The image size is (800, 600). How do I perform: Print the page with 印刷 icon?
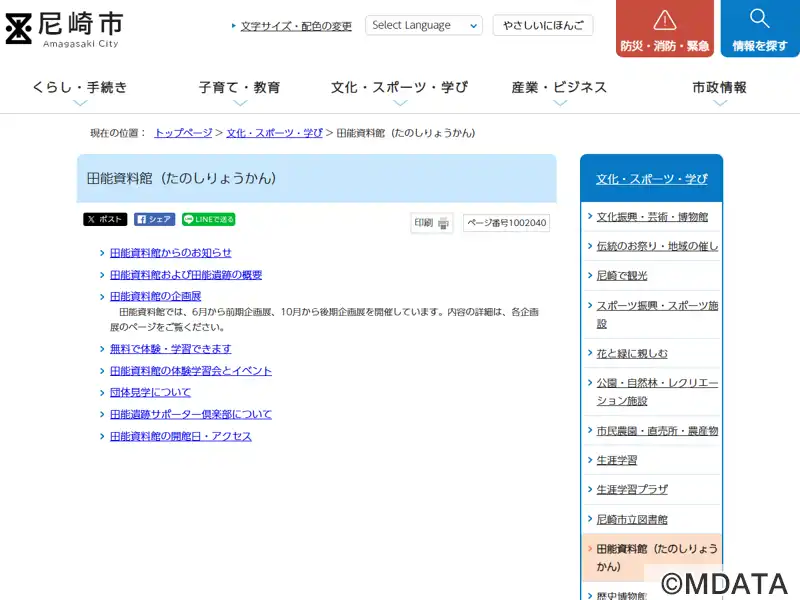(432, 223)
